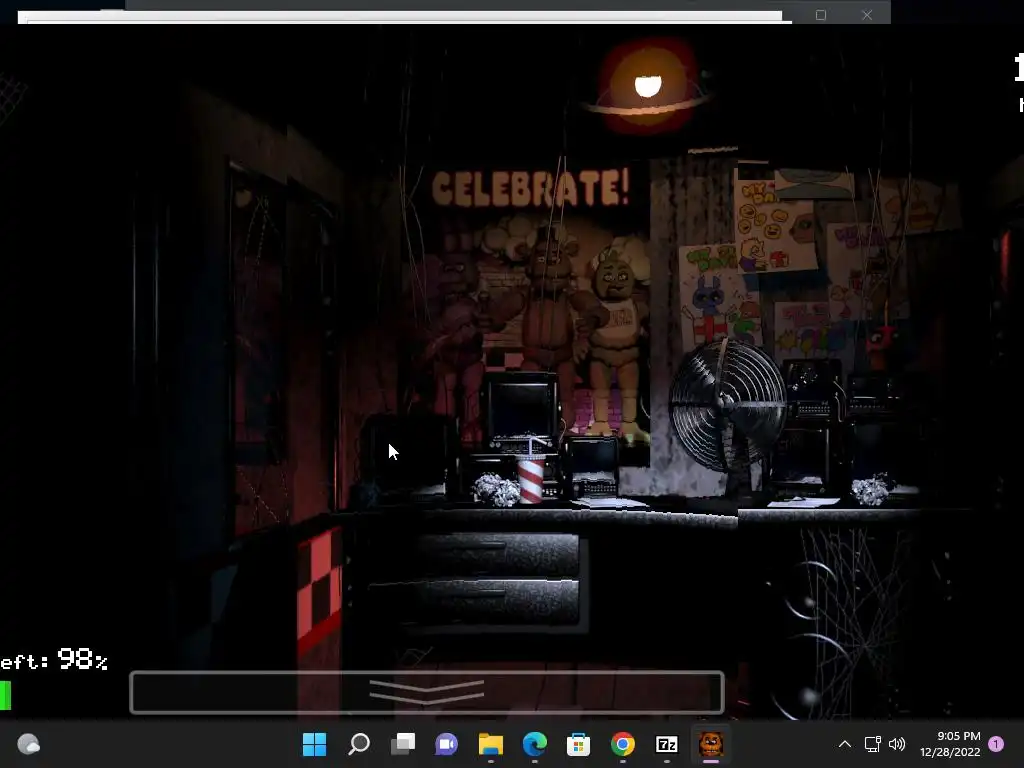
Task: Click the striped soda cup on the desk
Action: click(530, 477)
